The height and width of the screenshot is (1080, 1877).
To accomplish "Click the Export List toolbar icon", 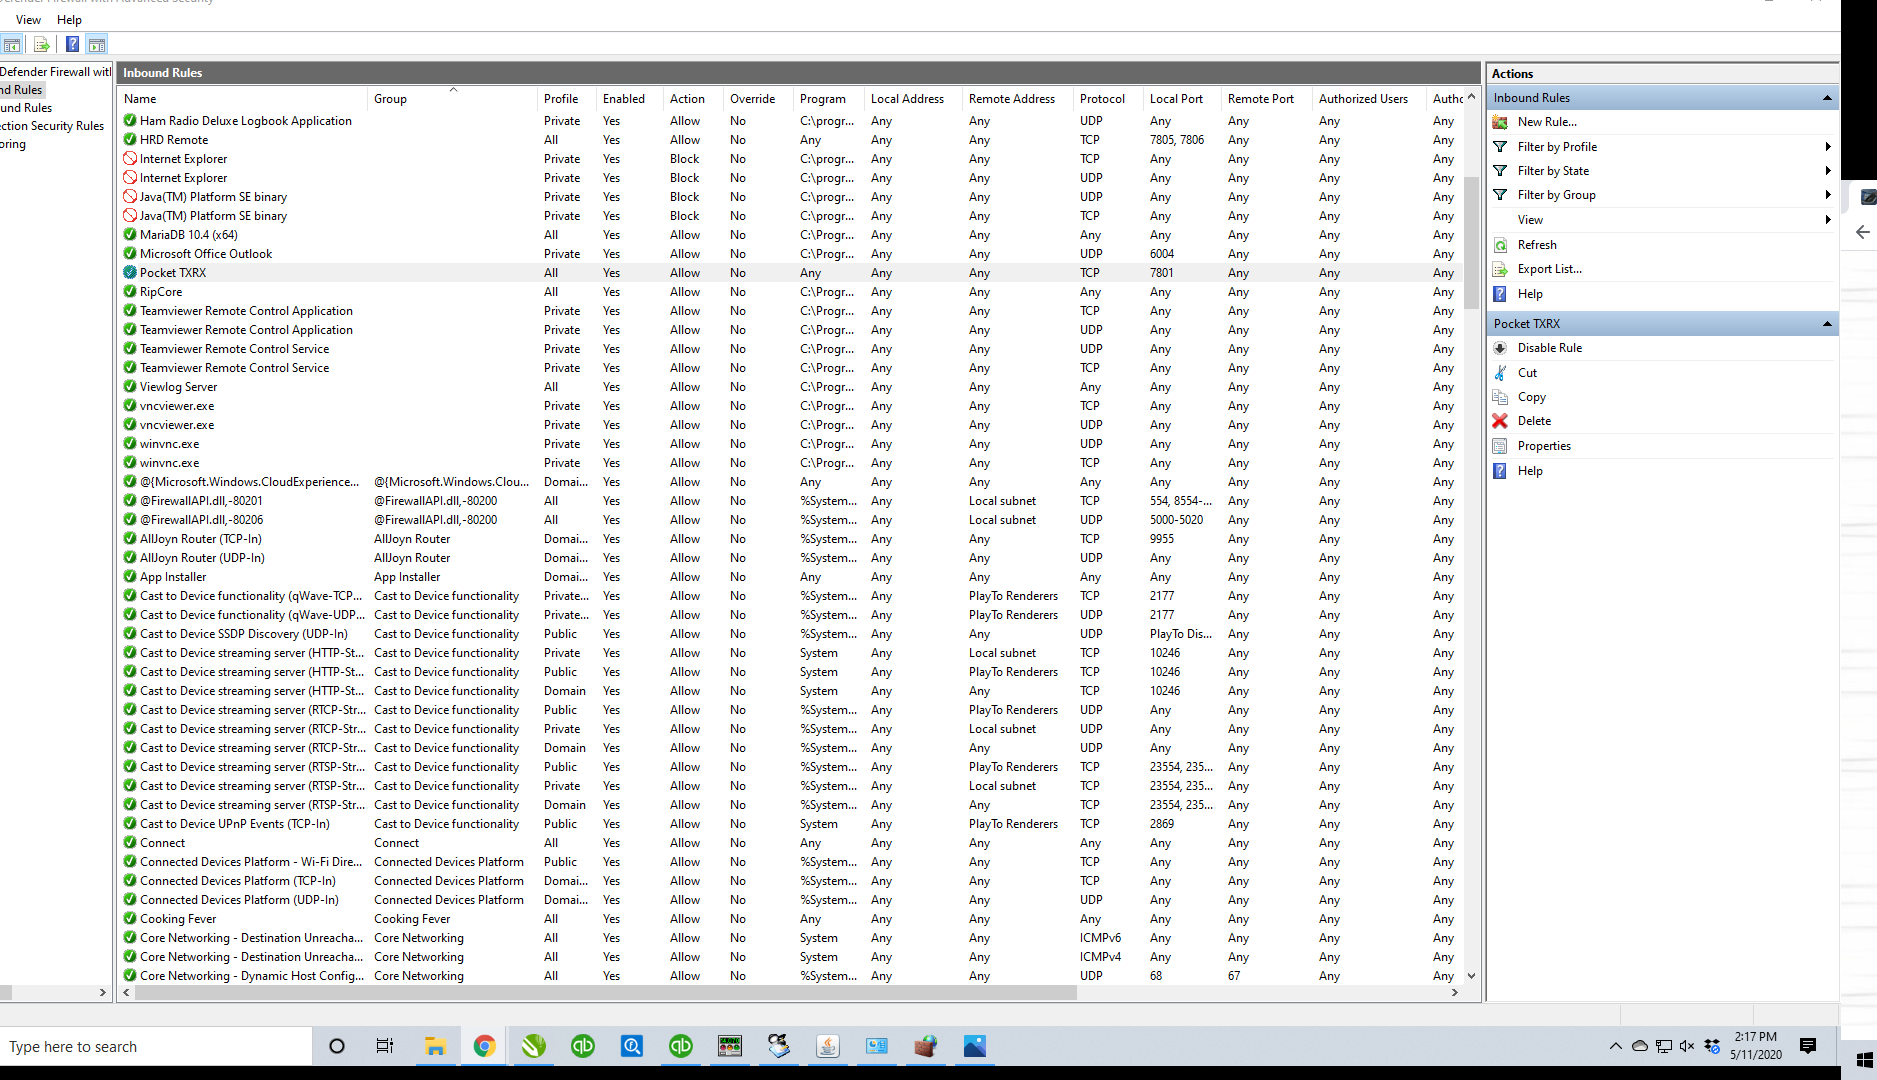I will point(41,44).
